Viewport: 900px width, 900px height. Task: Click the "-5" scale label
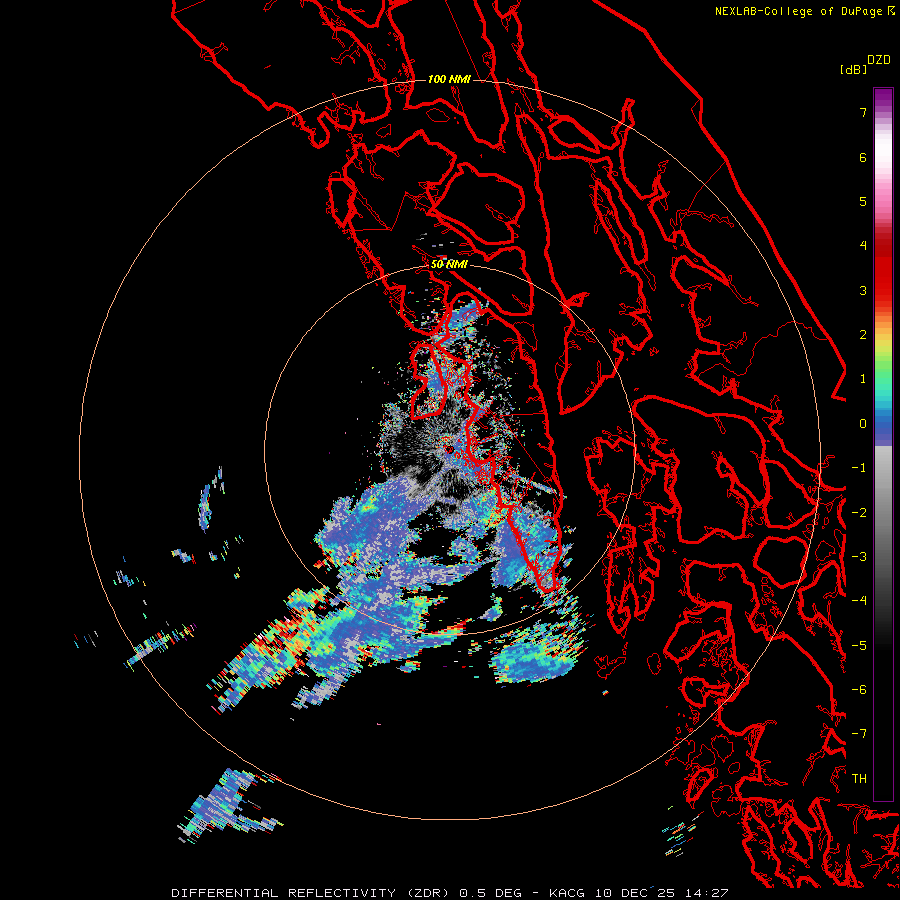pyautogui.click(x=859, y=646)
